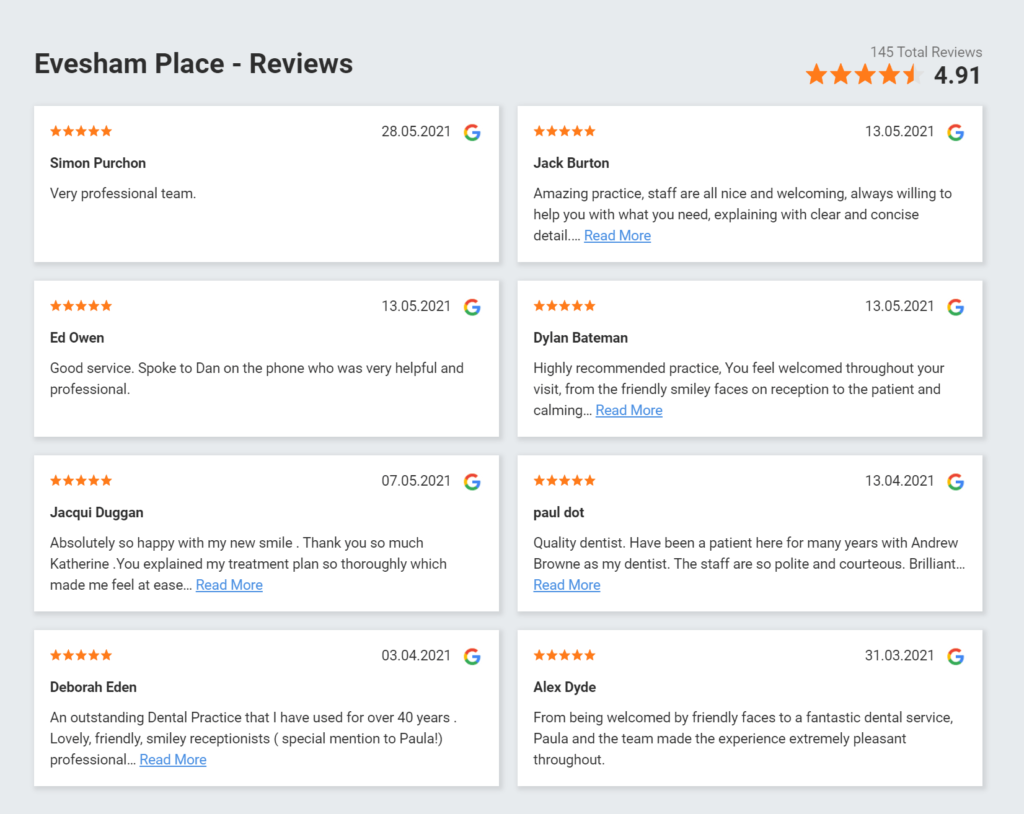Expand Dylan Bateman's review with Read More
Image resolution: width=1024 pixels, height=814 pixels.
pos(629,411)
